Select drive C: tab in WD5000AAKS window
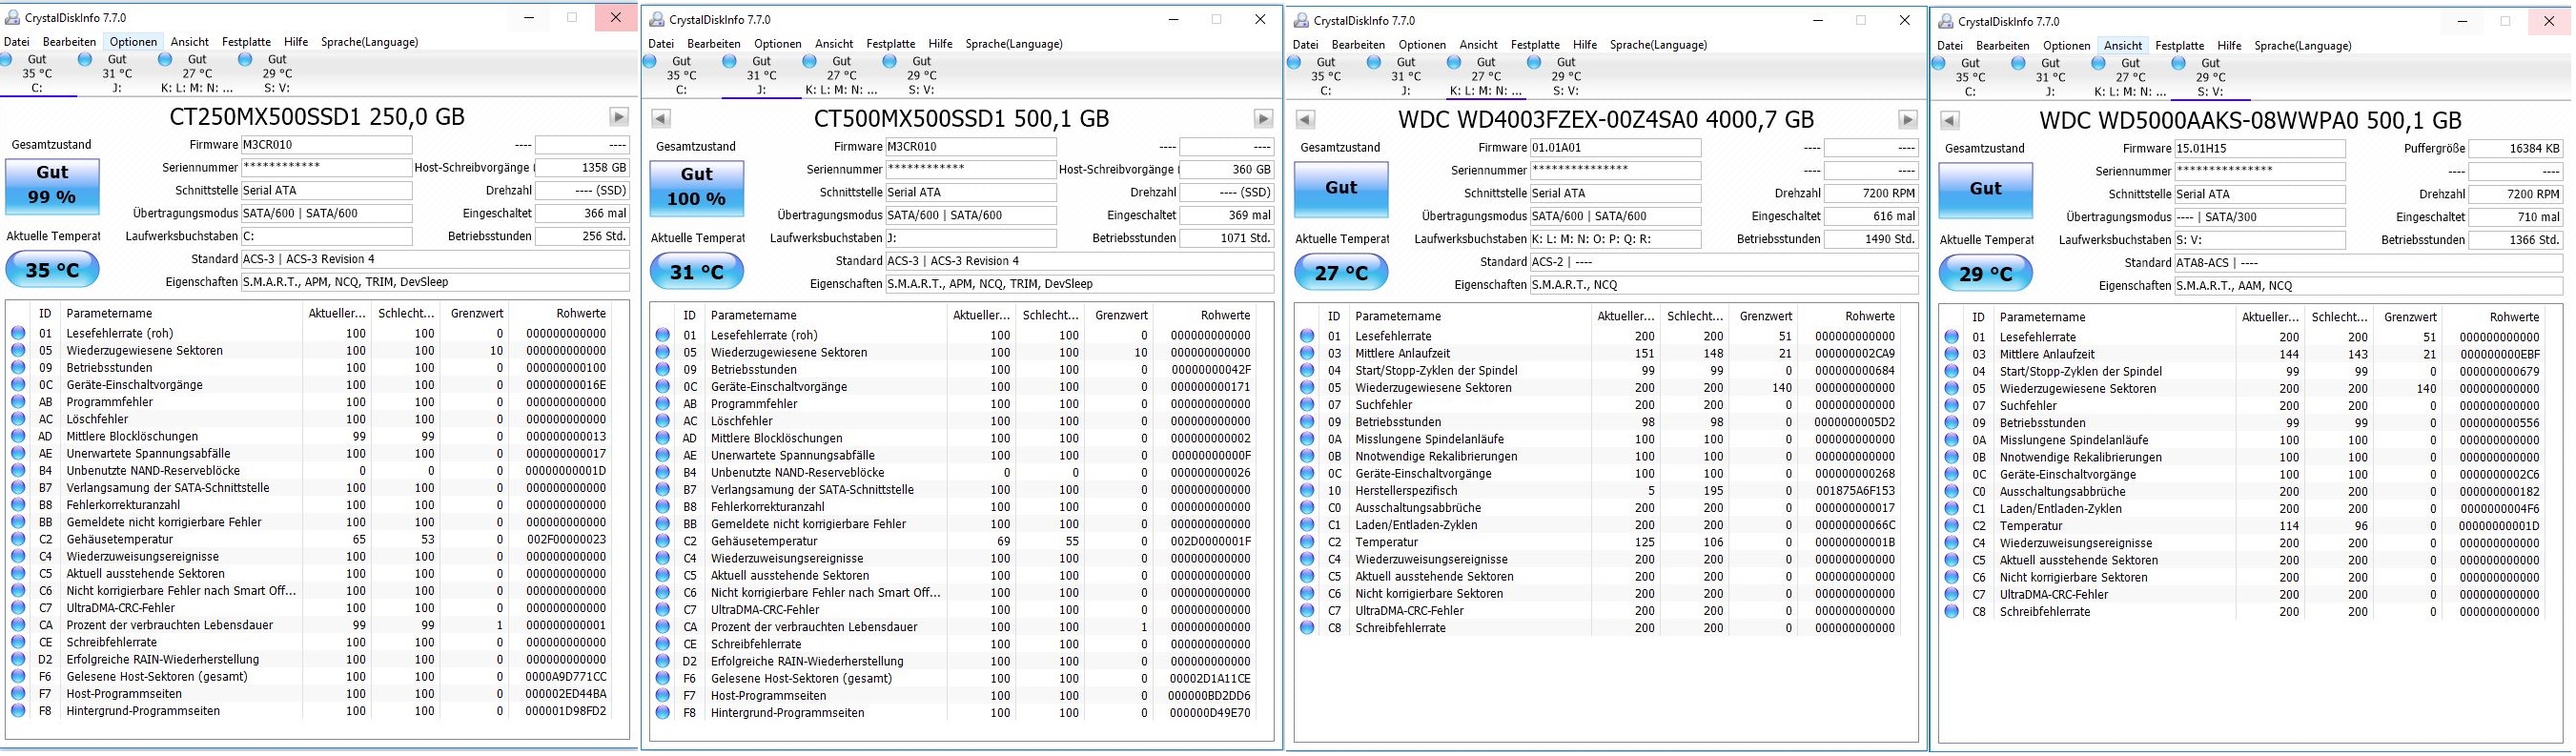The image size is (2576, 756). (1970, 77)
